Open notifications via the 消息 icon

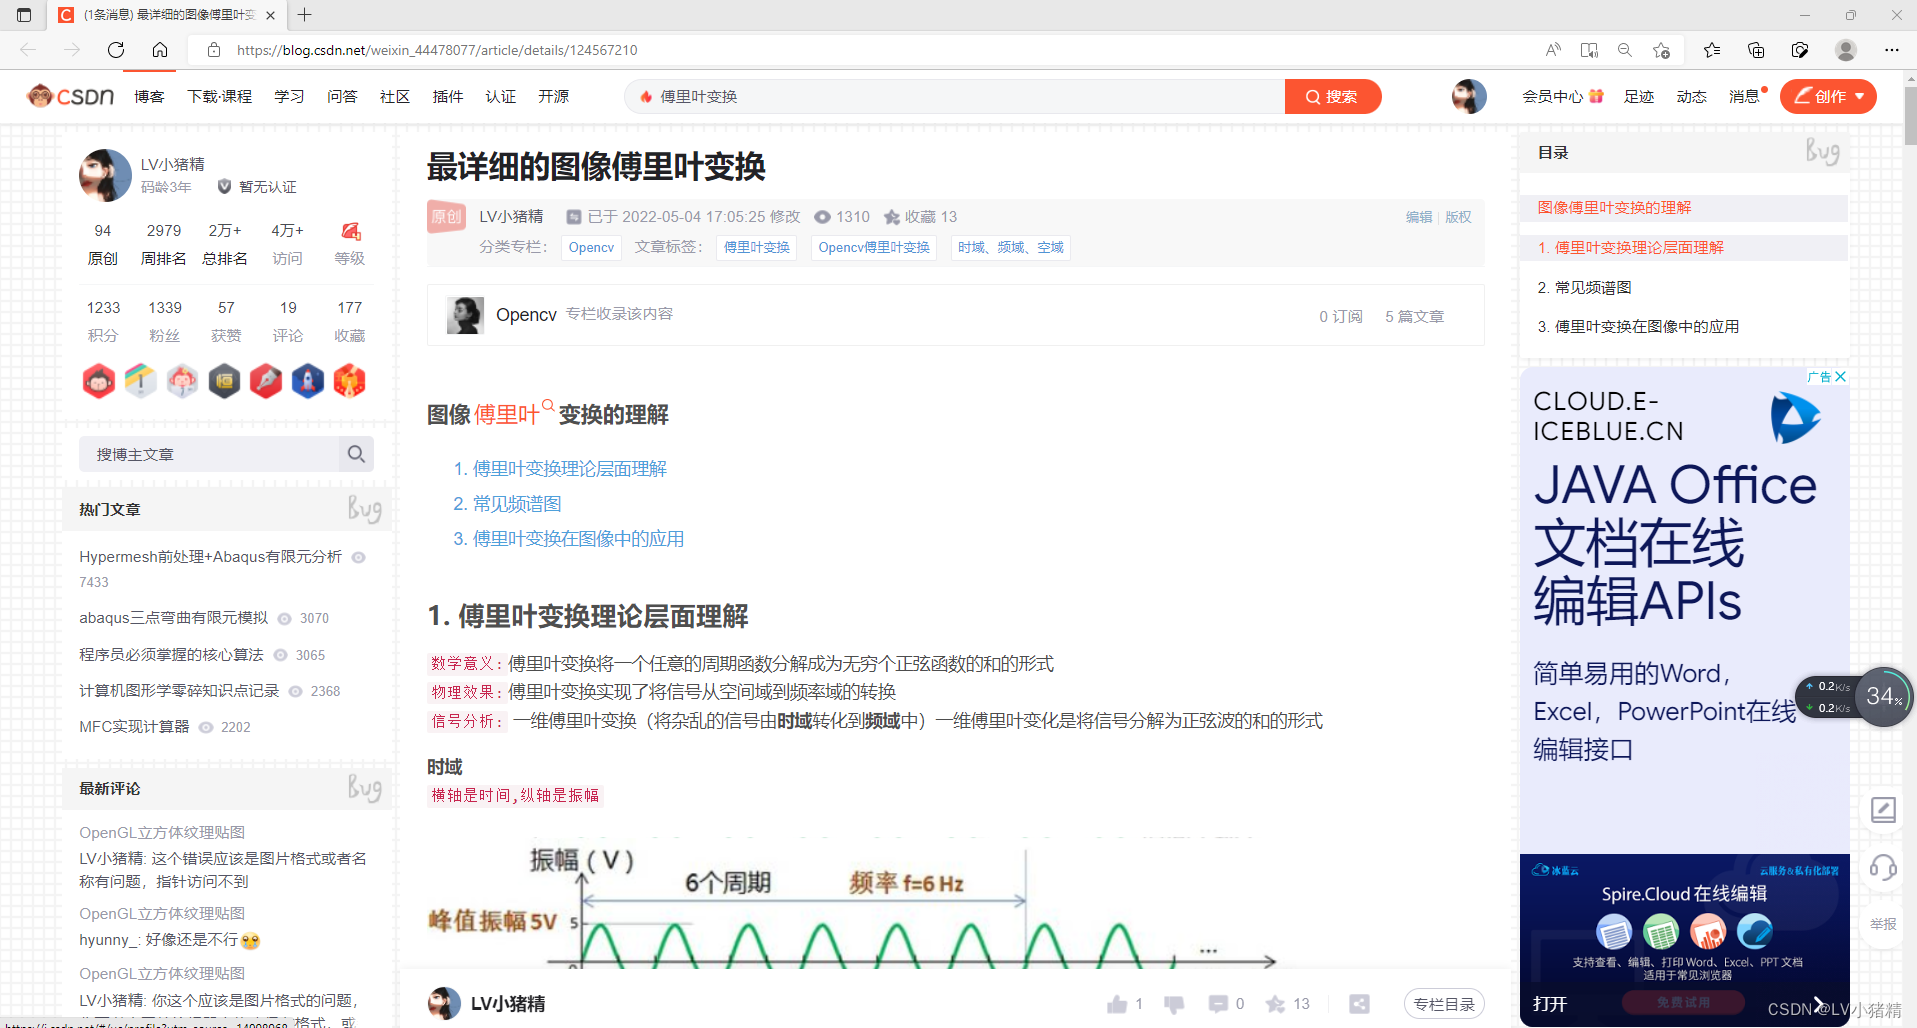point(1744,96)
